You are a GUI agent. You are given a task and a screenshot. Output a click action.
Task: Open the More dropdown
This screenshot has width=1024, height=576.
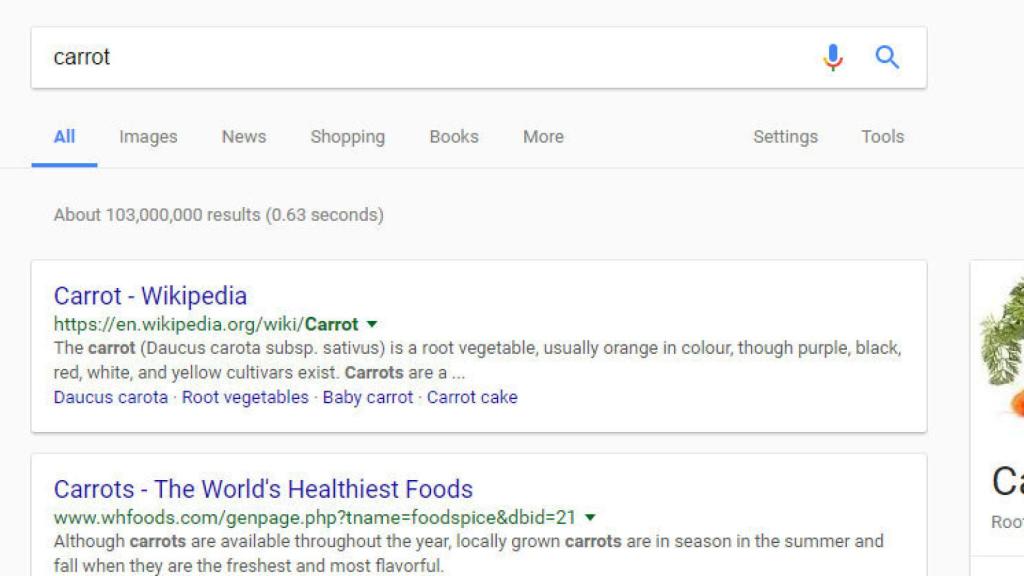pos(543,137)
